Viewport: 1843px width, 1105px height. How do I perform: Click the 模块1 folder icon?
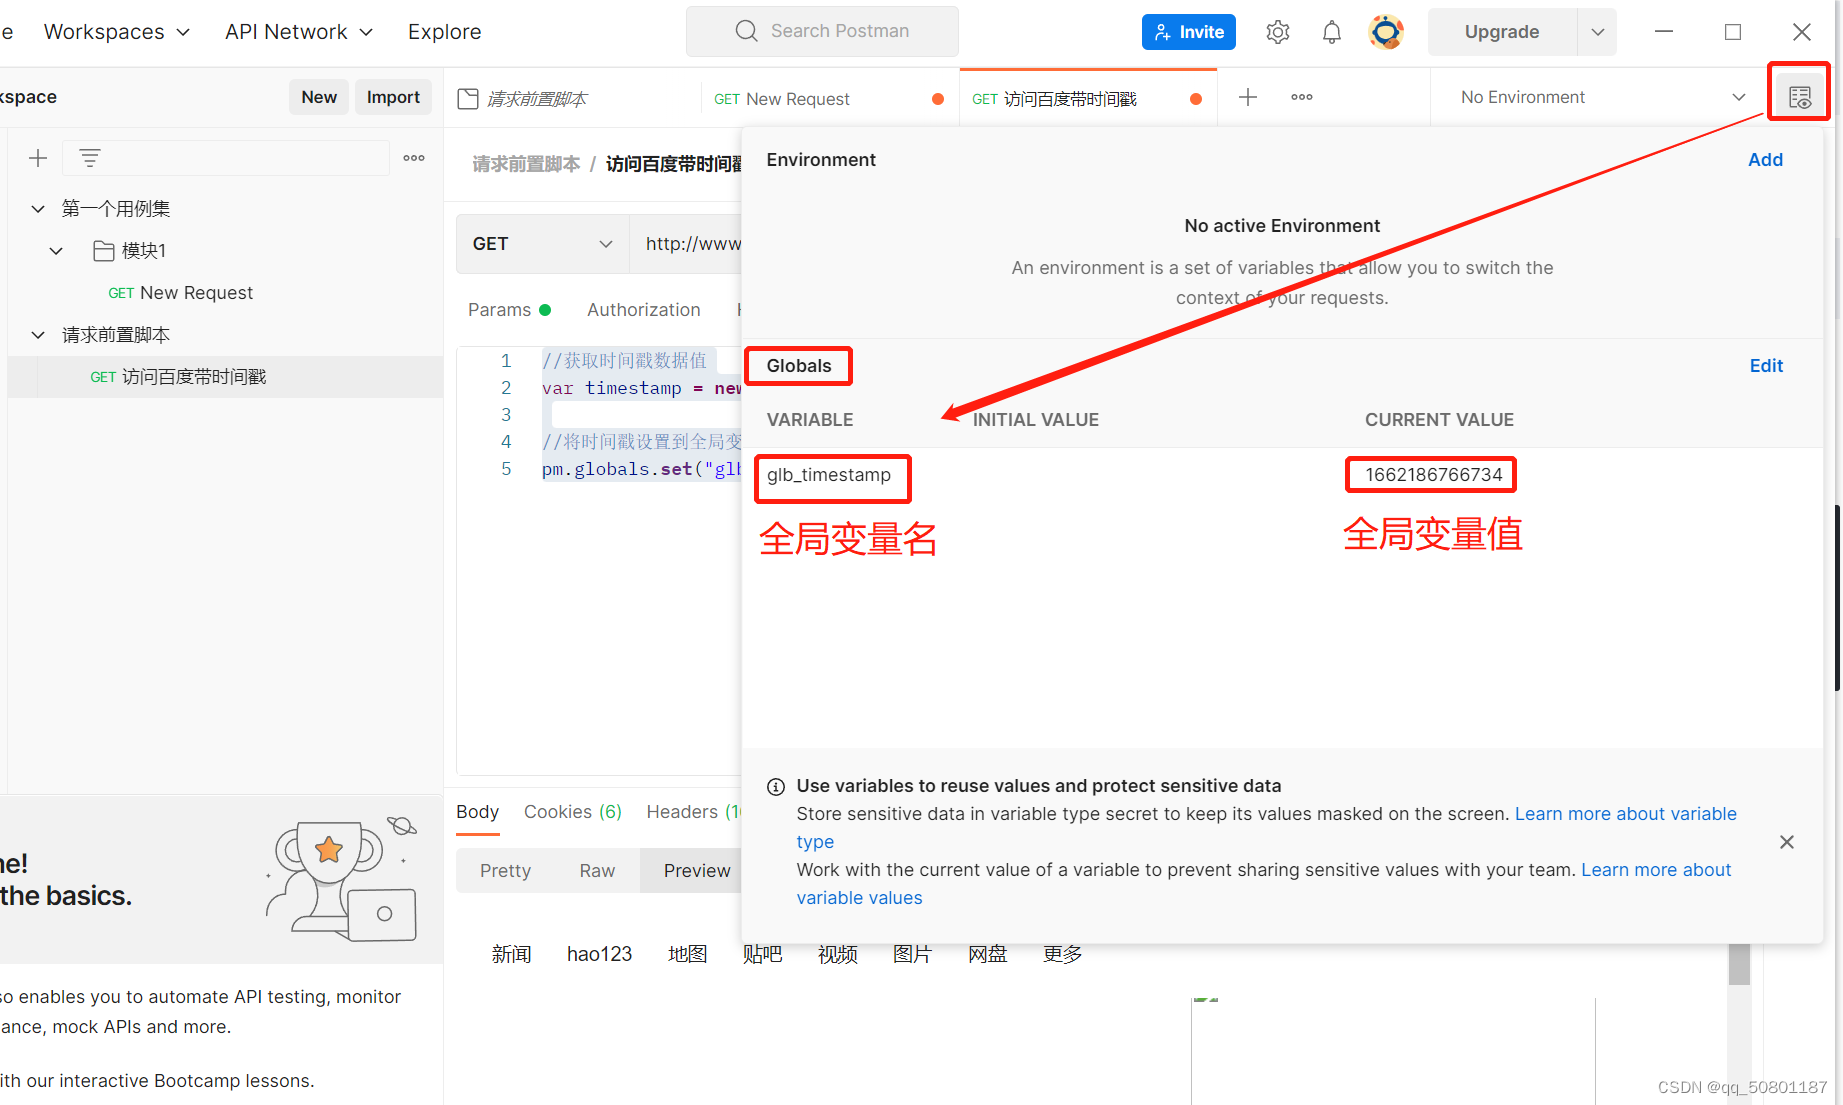pos(103,251)
